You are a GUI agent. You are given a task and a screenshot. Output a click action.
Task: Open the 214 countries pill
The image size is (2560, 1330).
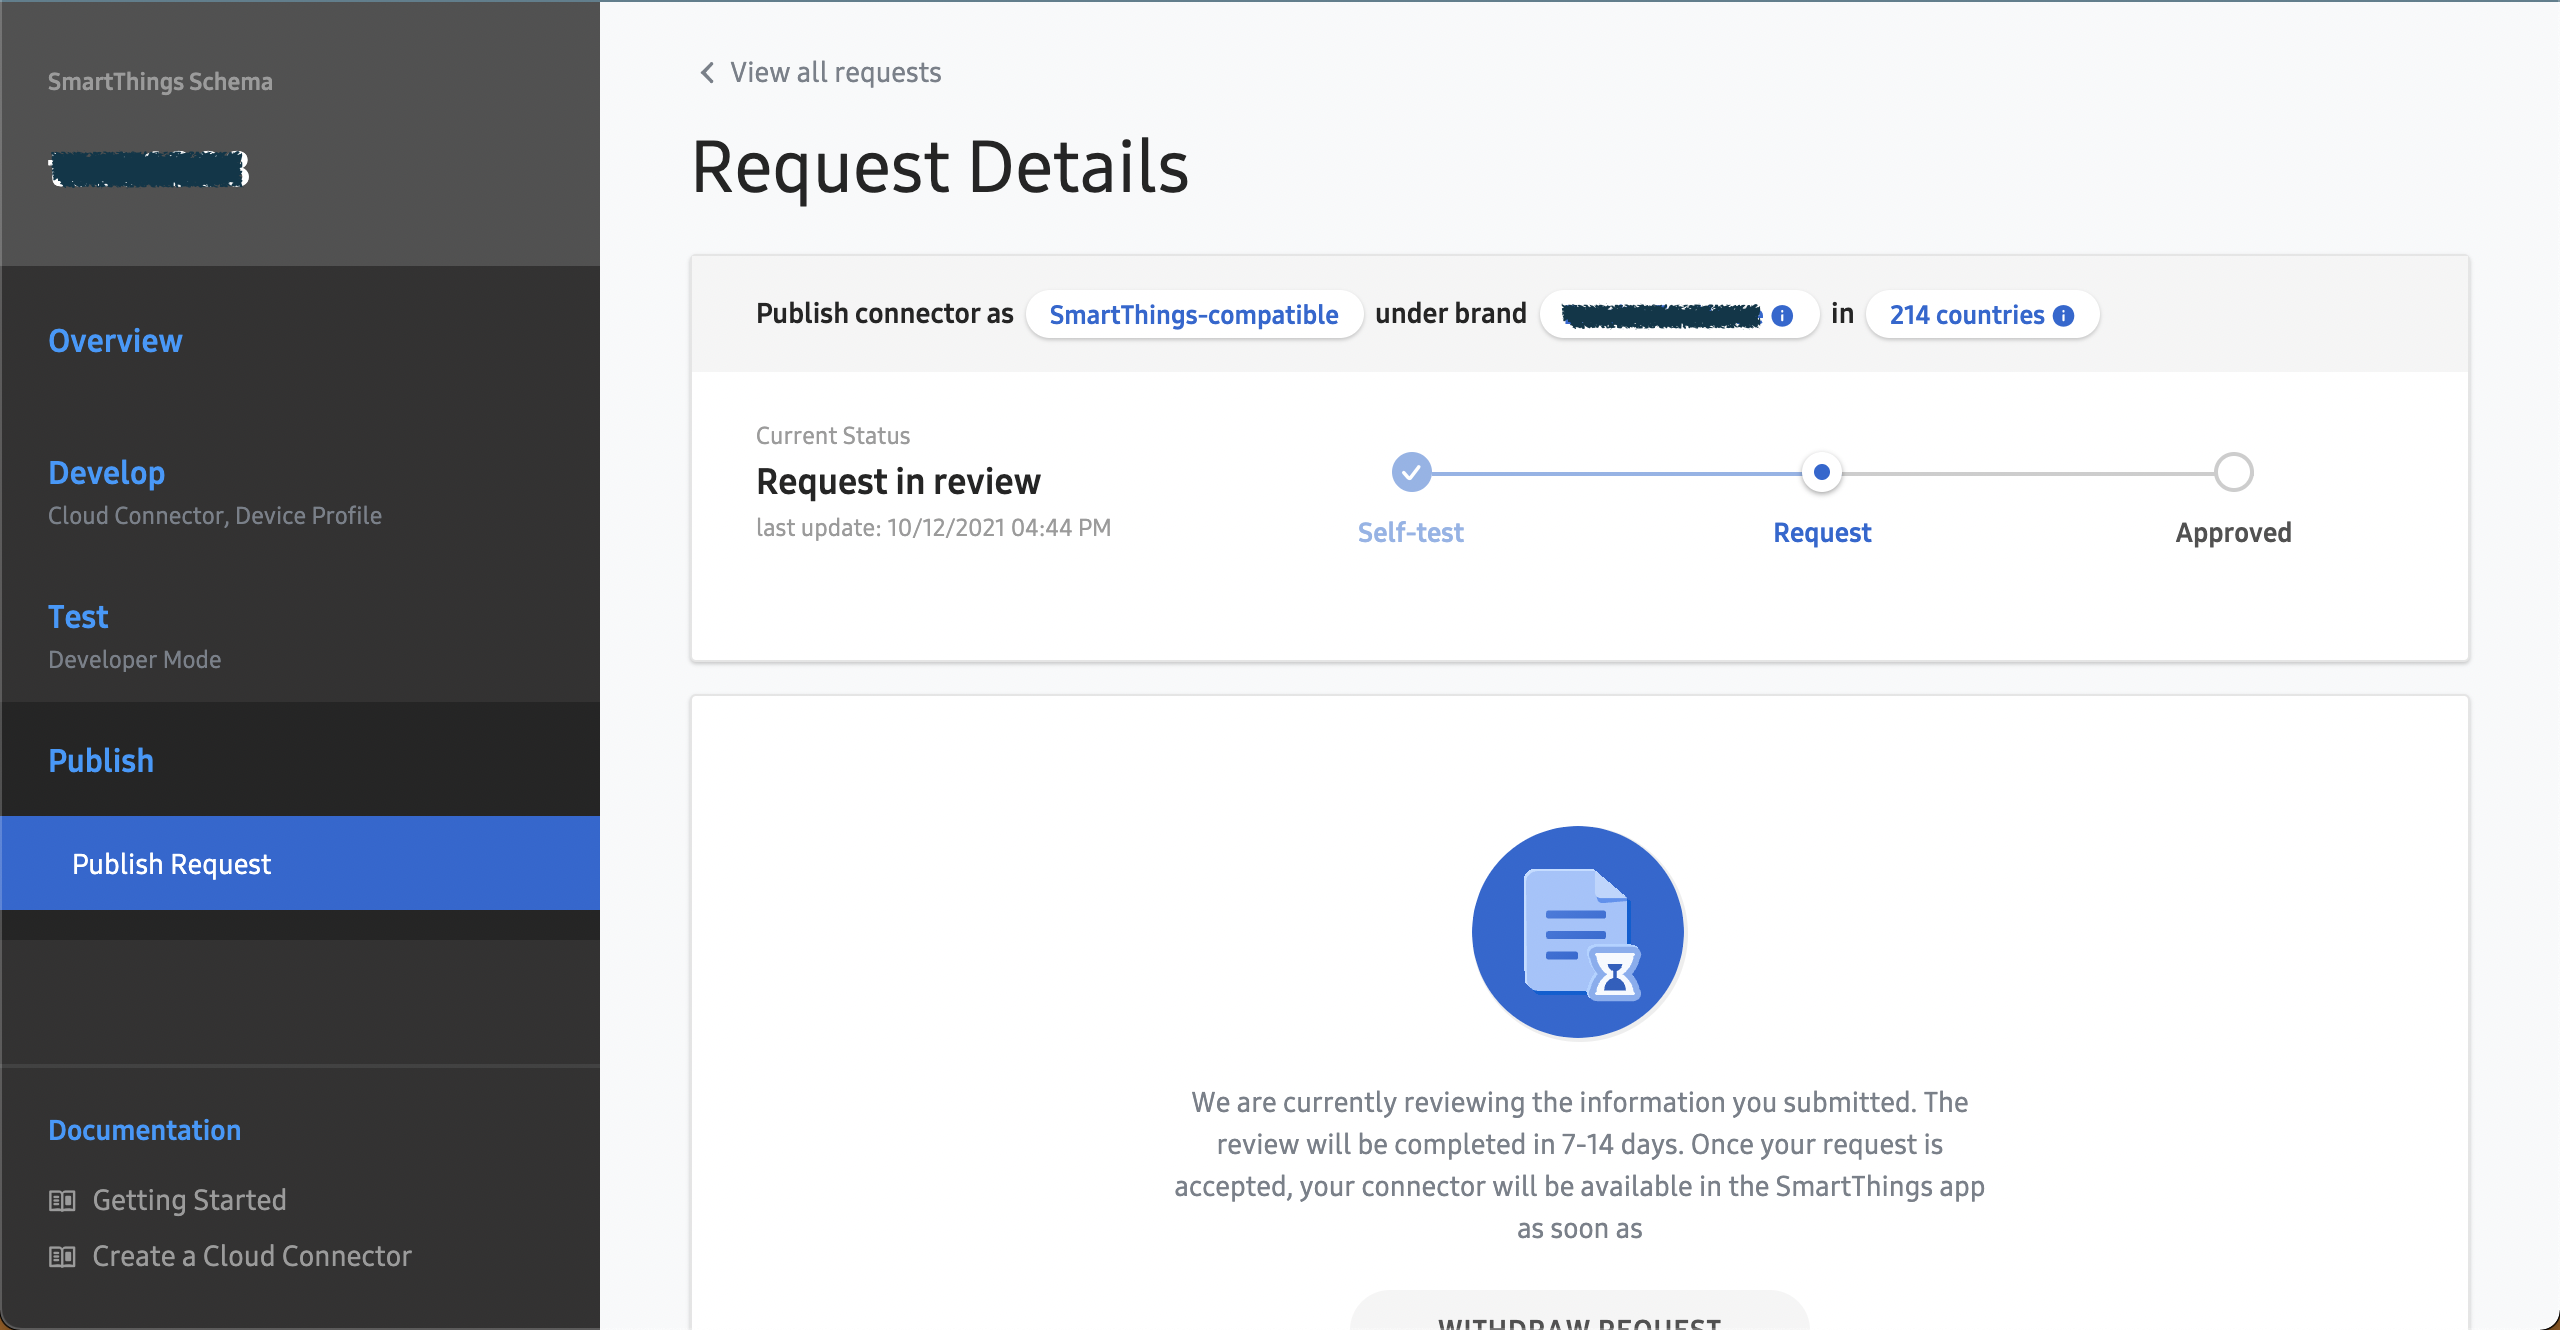[x=1982, y=315]
